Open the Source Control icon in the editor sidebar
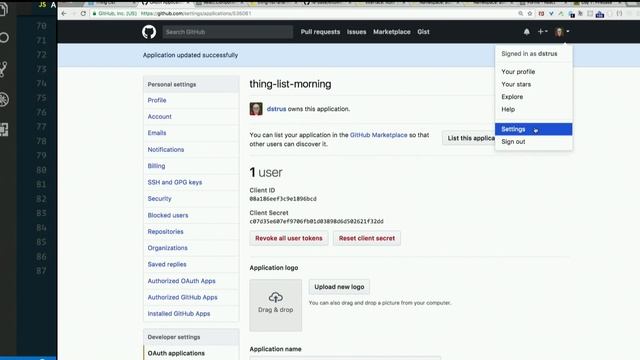Image resolution: width=640 pixels, height=360 pixels. coord(4,69)
